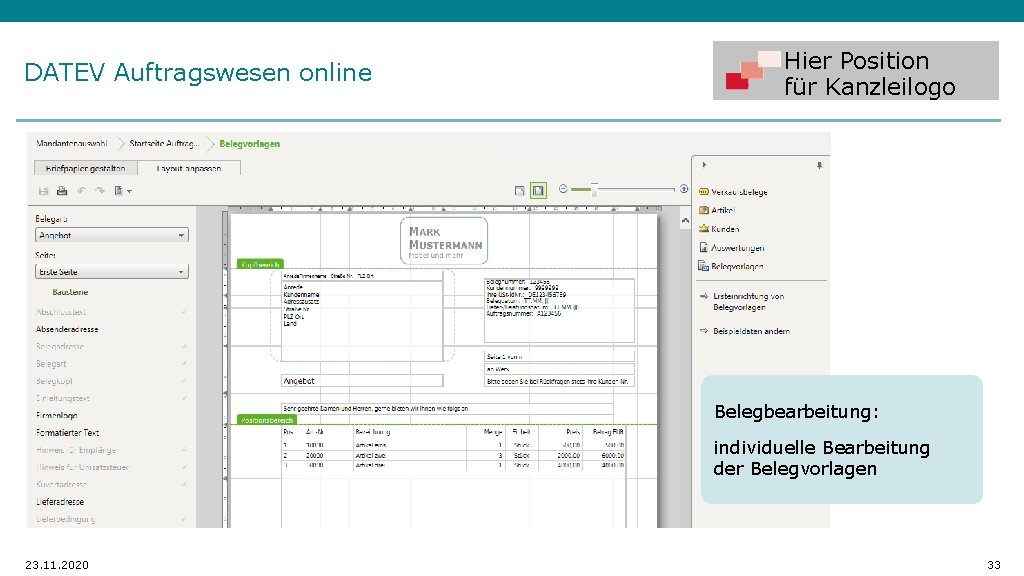Viewport: 1024px width, 576px height.
Task: Open the Seite dropdown showing Erste Seite
Action: [x=112, y=270]
